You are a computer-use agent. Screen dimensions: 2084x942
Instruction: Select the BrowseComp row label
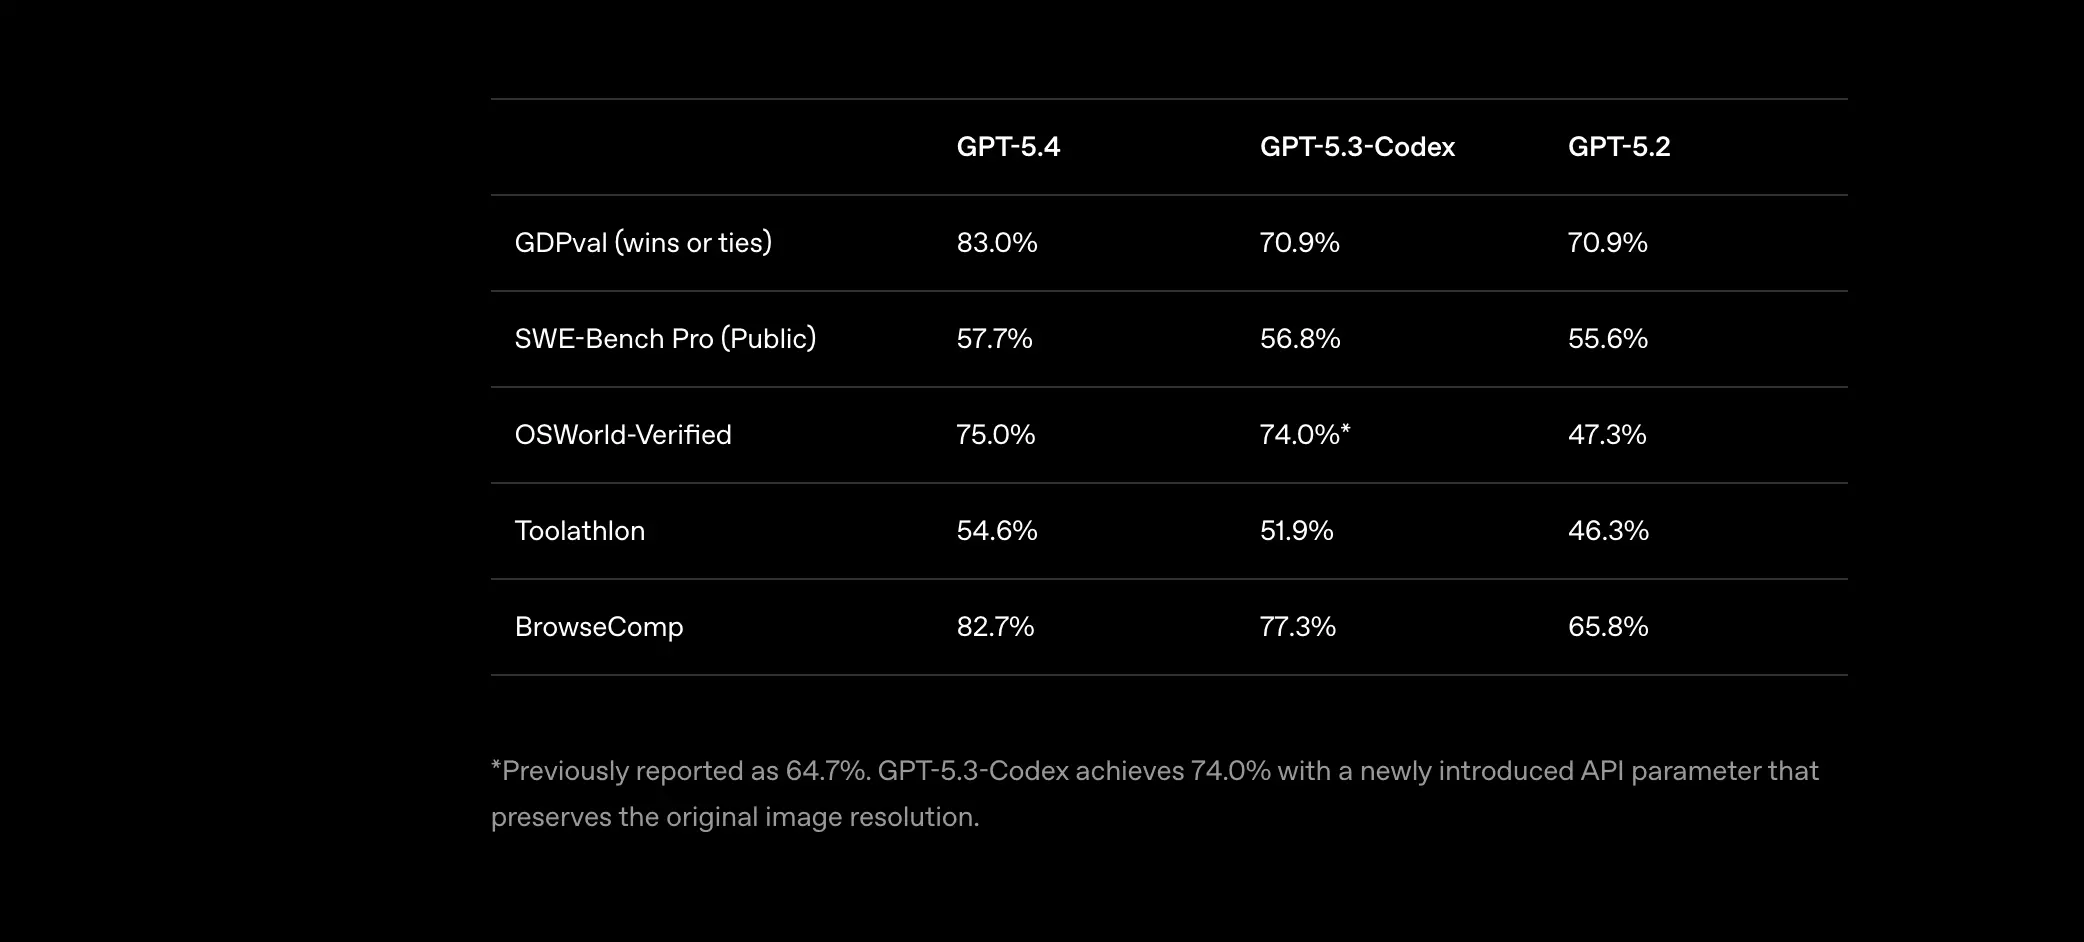click(x=599, y=627)
